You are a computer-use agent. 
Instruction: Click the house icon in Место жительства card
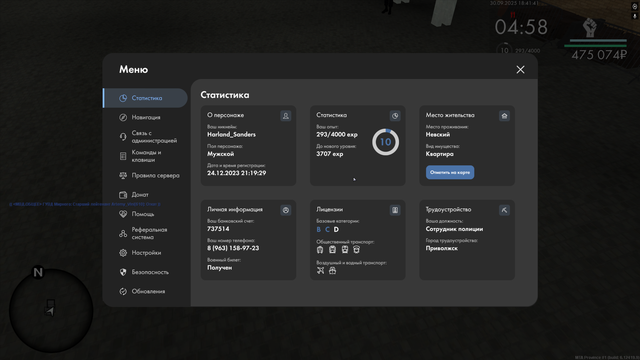click(x=504, y=116)
